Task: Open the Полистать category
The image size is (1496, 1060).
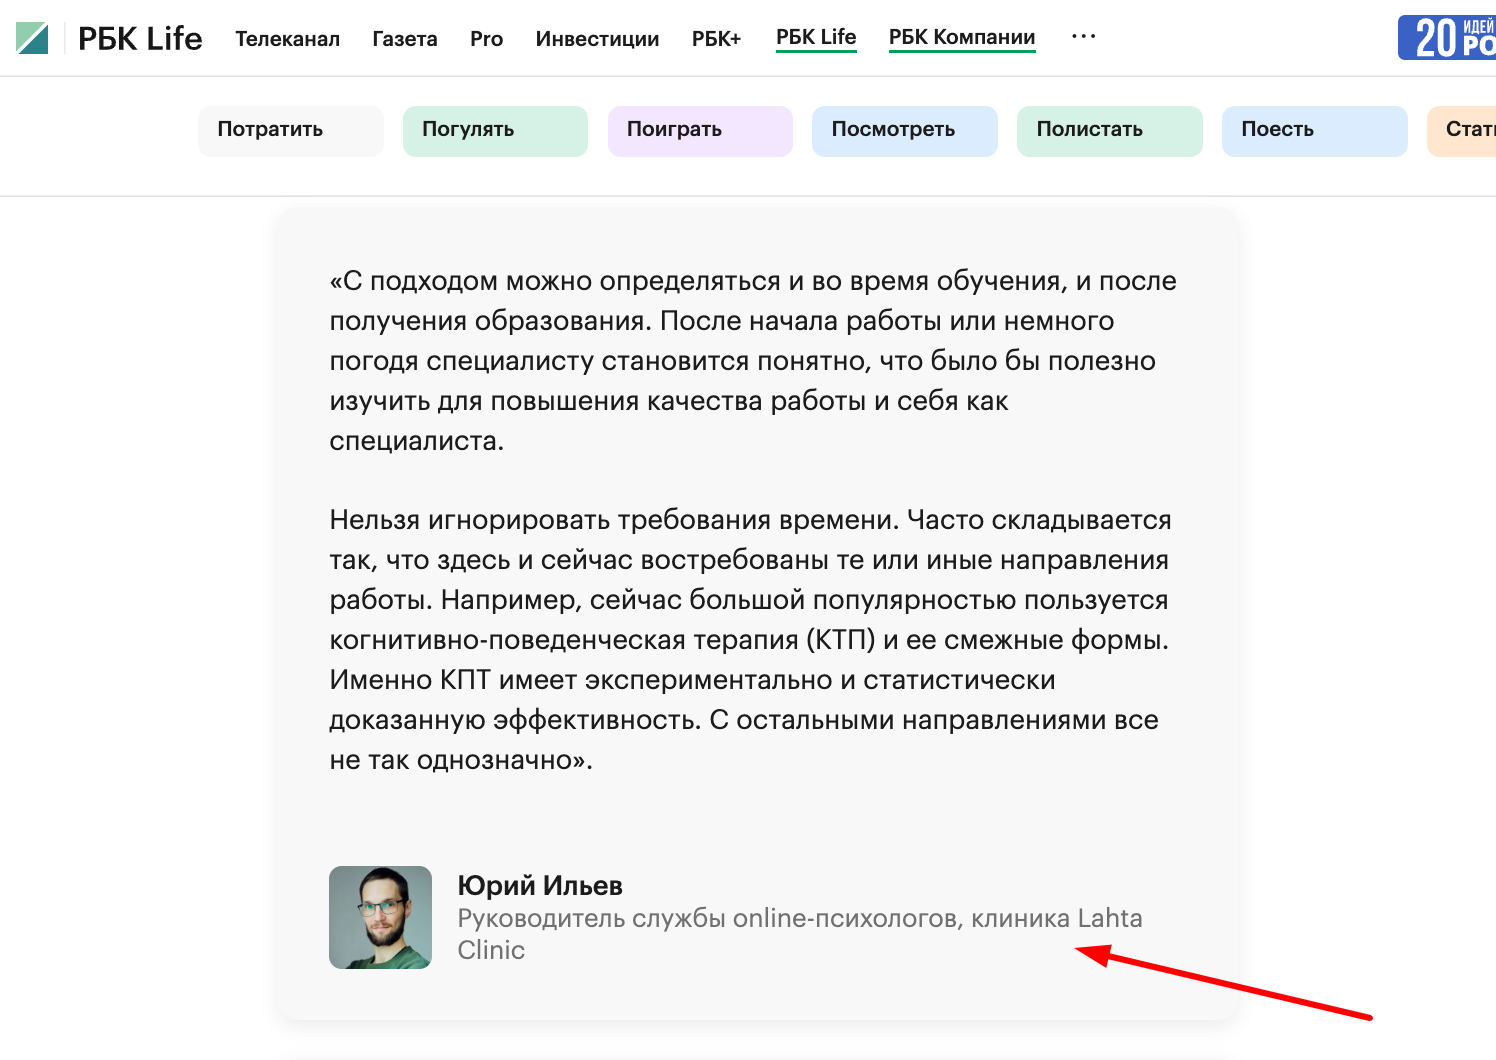Action: [x=1109, y=130]
